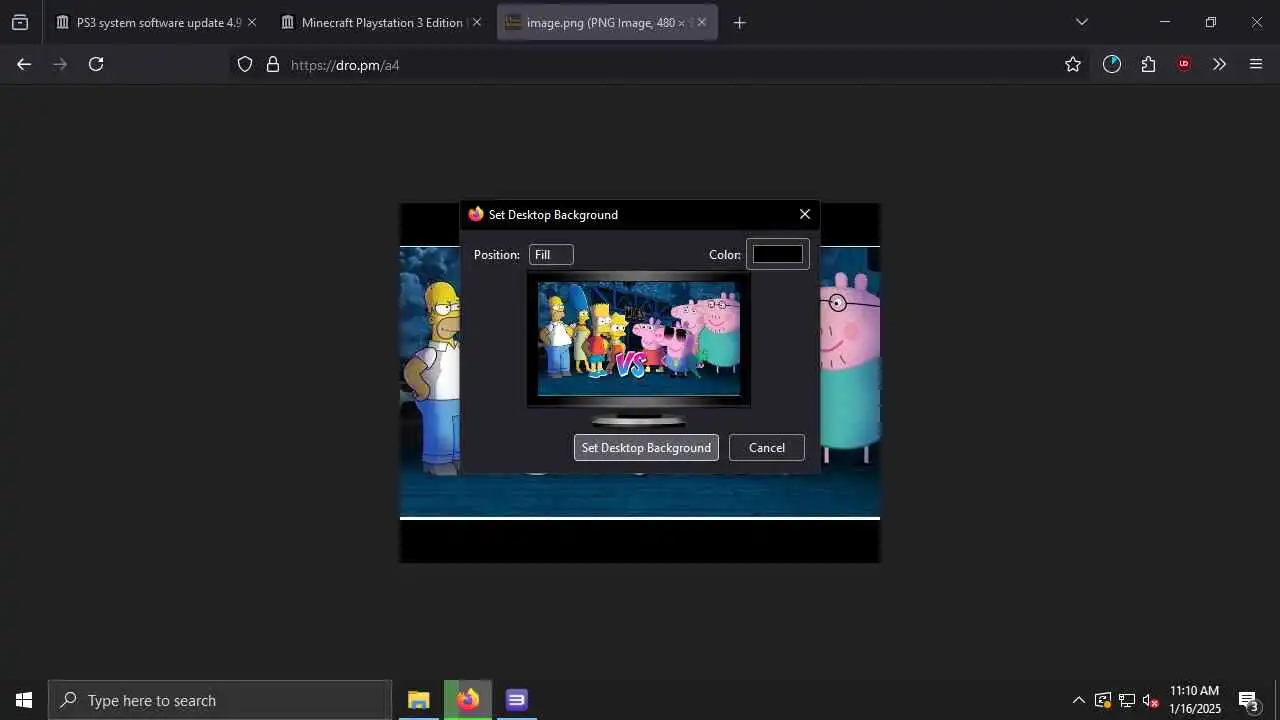
Task: Click the wallpaper preview monitor image
Action: 639,340
